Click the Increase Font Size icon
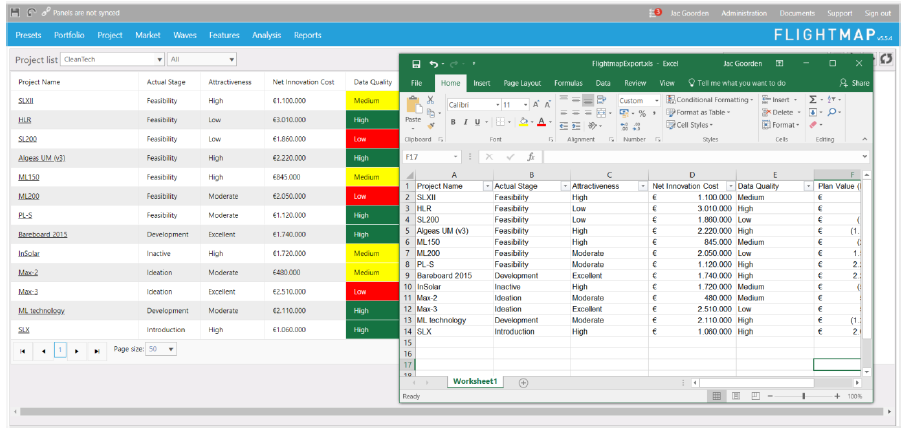This screenshot has width=905, height=431. click(536, 104)
